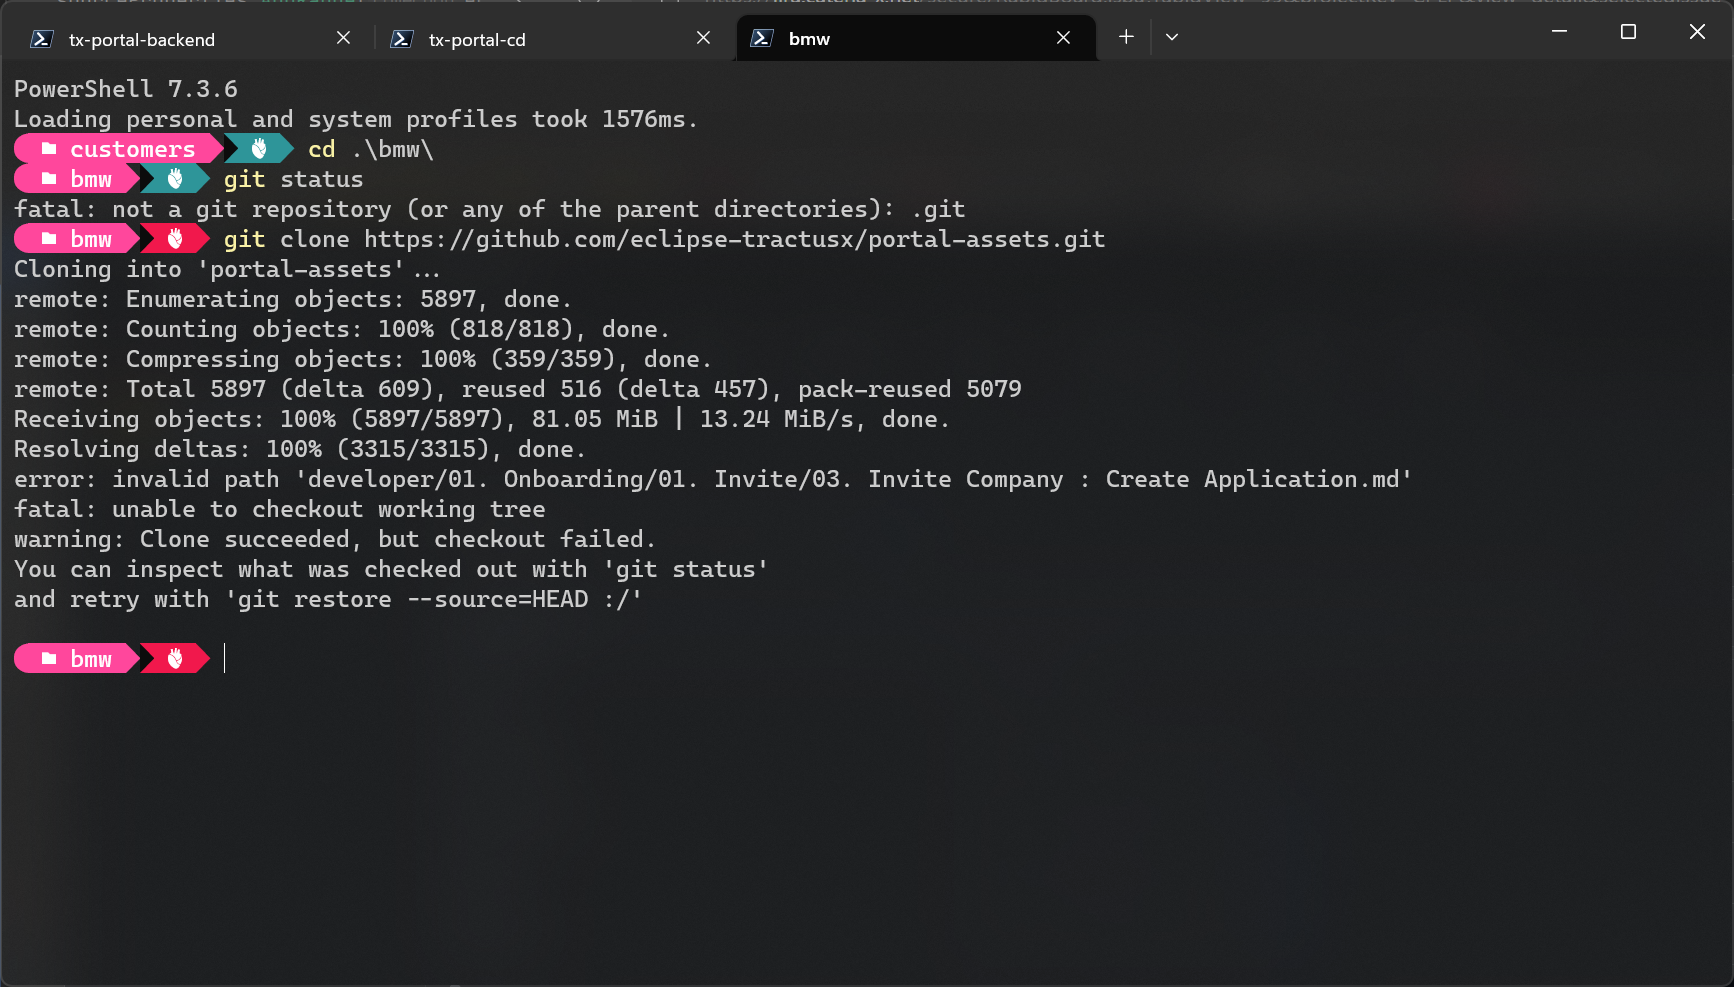Select the bmw tab
Image resolution: width=1734 pixels, height=987 pixels.
pyautogui.click(x=808, y=38)
